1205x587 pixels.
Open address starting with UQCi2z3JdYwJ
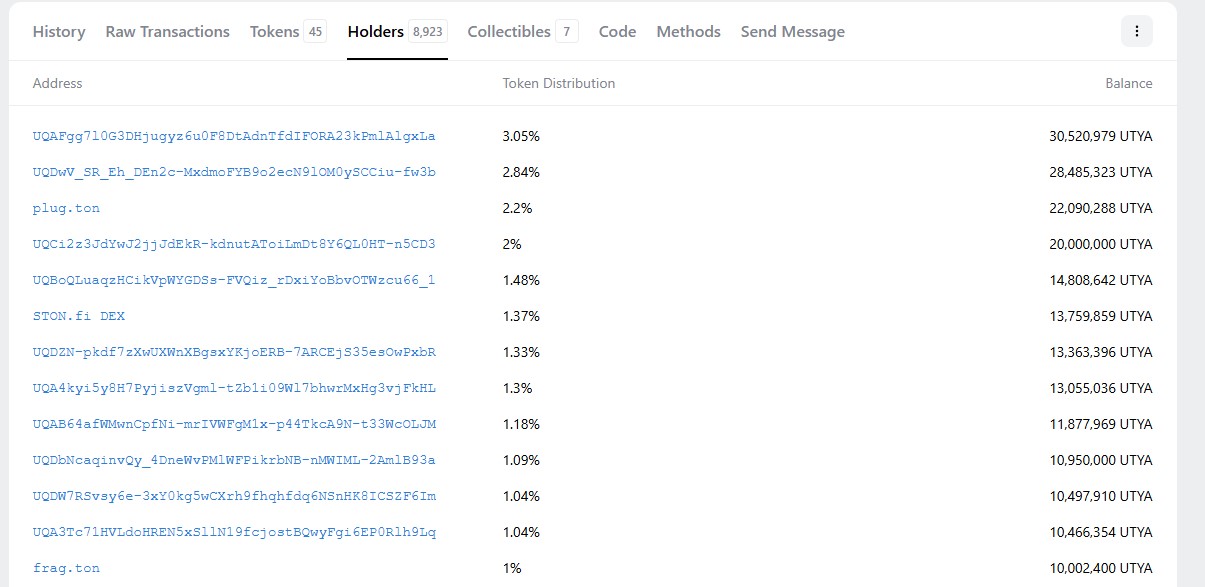[x=234, y=244]
